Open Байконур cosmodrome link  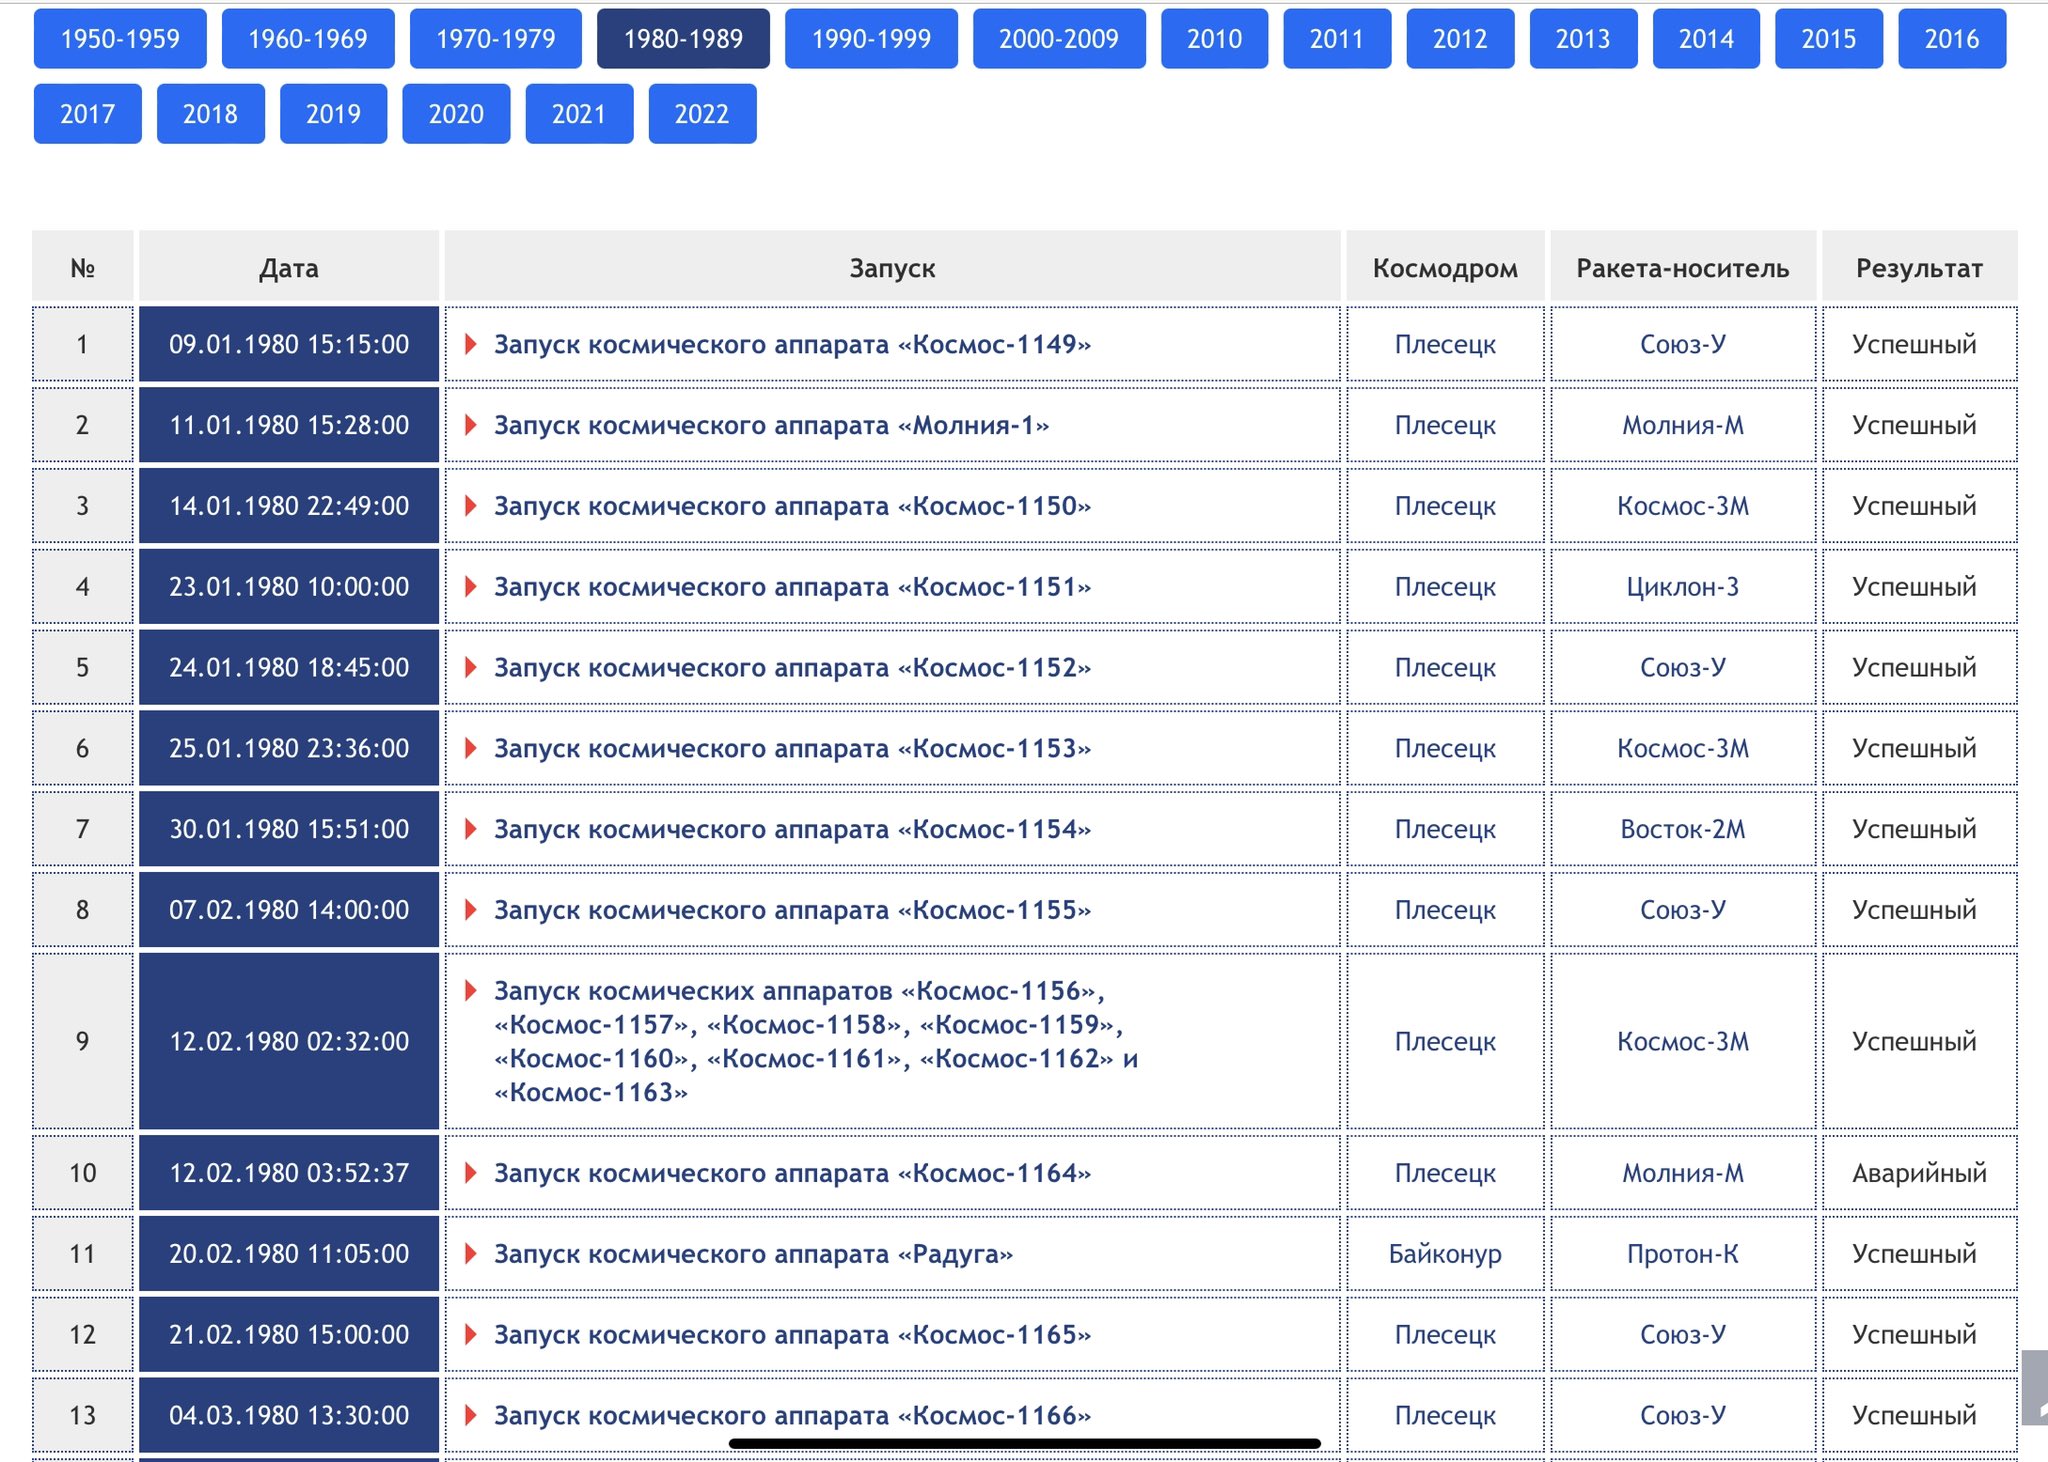click(x=1444, y=1254)
